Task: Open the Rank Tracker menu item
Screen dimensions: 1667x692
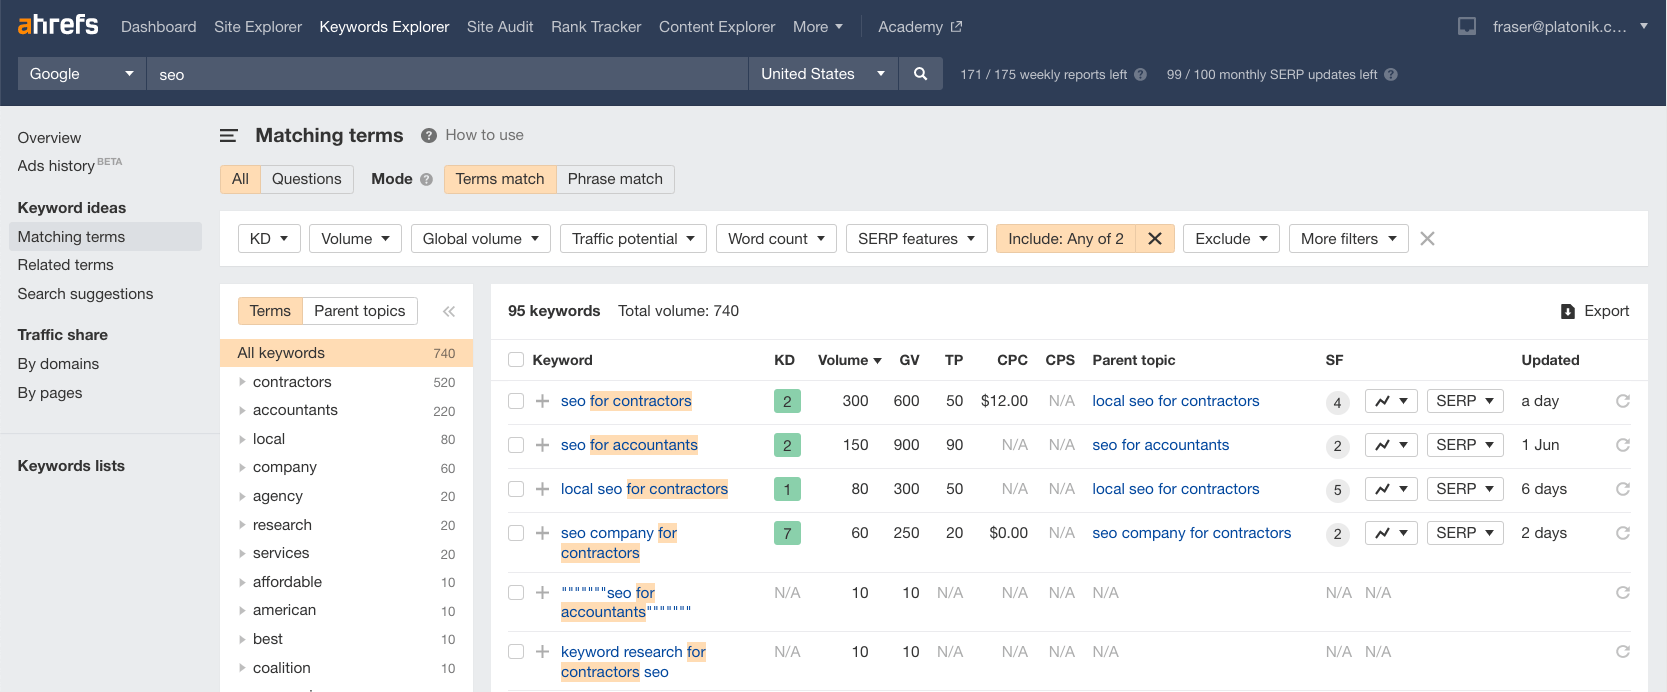Action: (596, 27)
